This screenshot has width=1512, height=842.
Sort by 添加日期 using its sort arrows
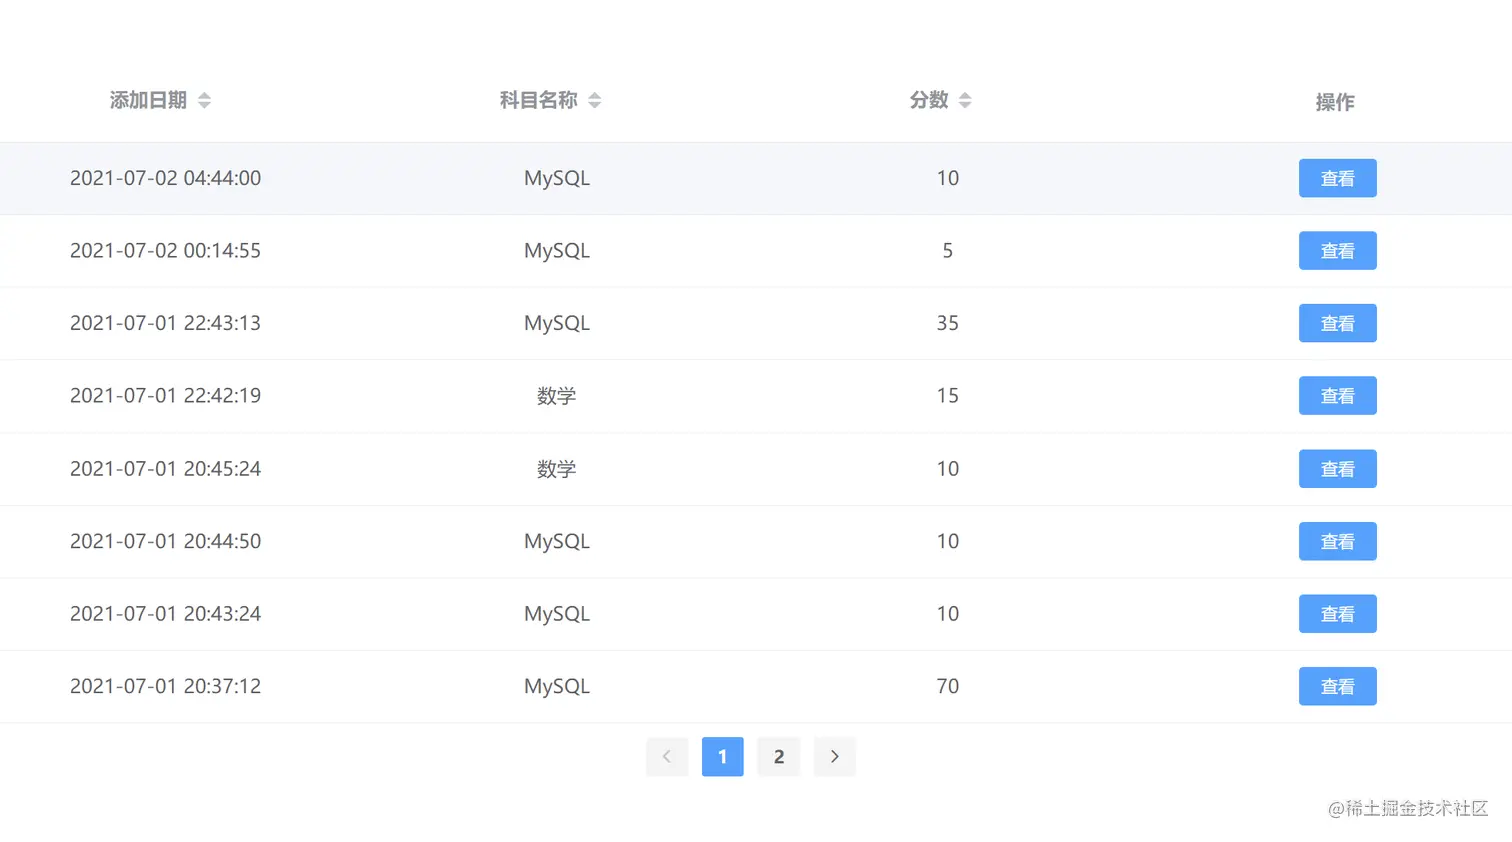pos(204,100)
